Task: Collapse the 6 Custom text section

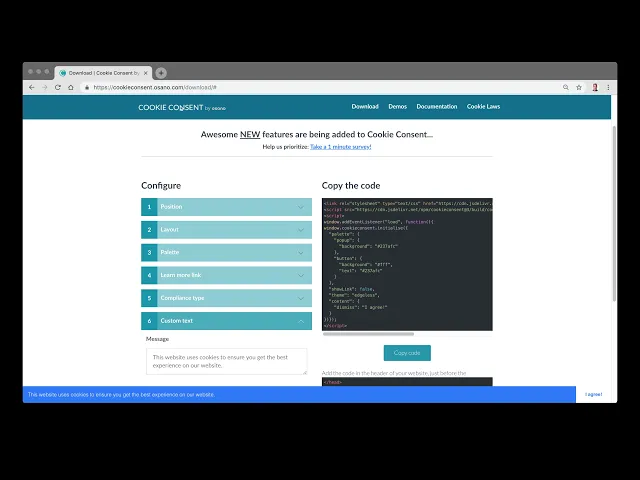Action: [x=227, y=321]
